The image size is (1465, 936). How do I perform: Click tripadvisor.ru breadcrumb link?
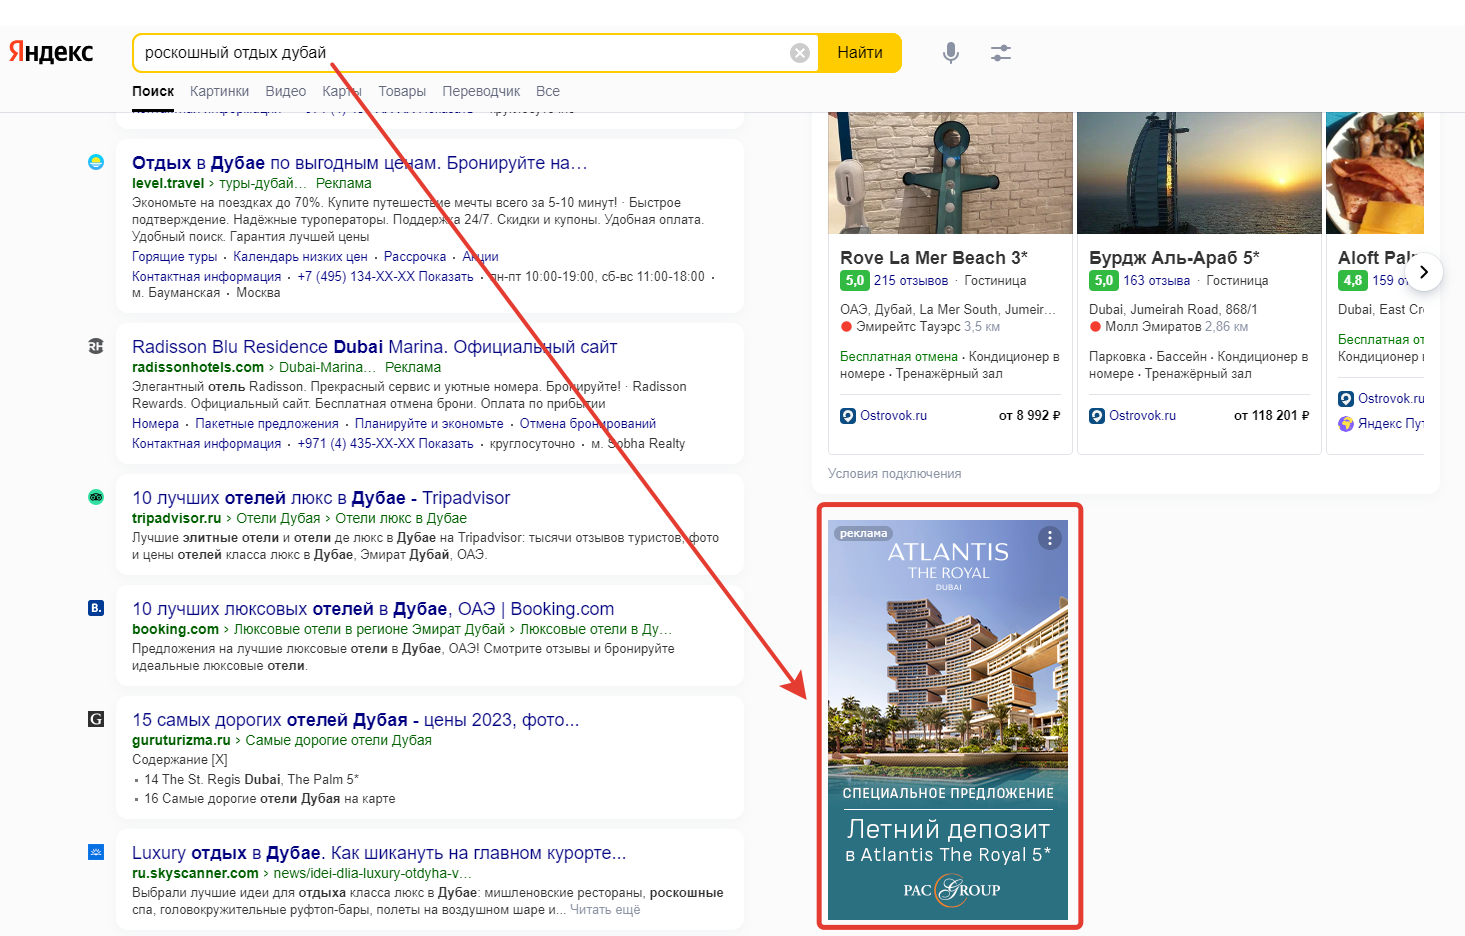click(x=177, y=518)
